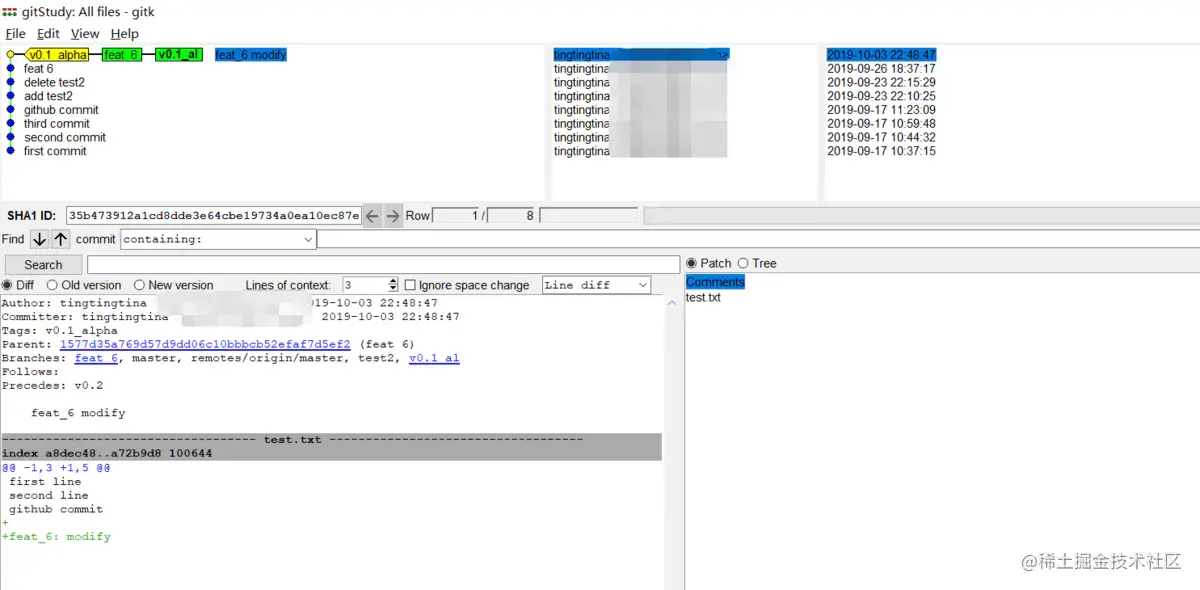Click the SHA1 back arrow button
Viewport: 1200px width, 590px height.
click(372, 215)
